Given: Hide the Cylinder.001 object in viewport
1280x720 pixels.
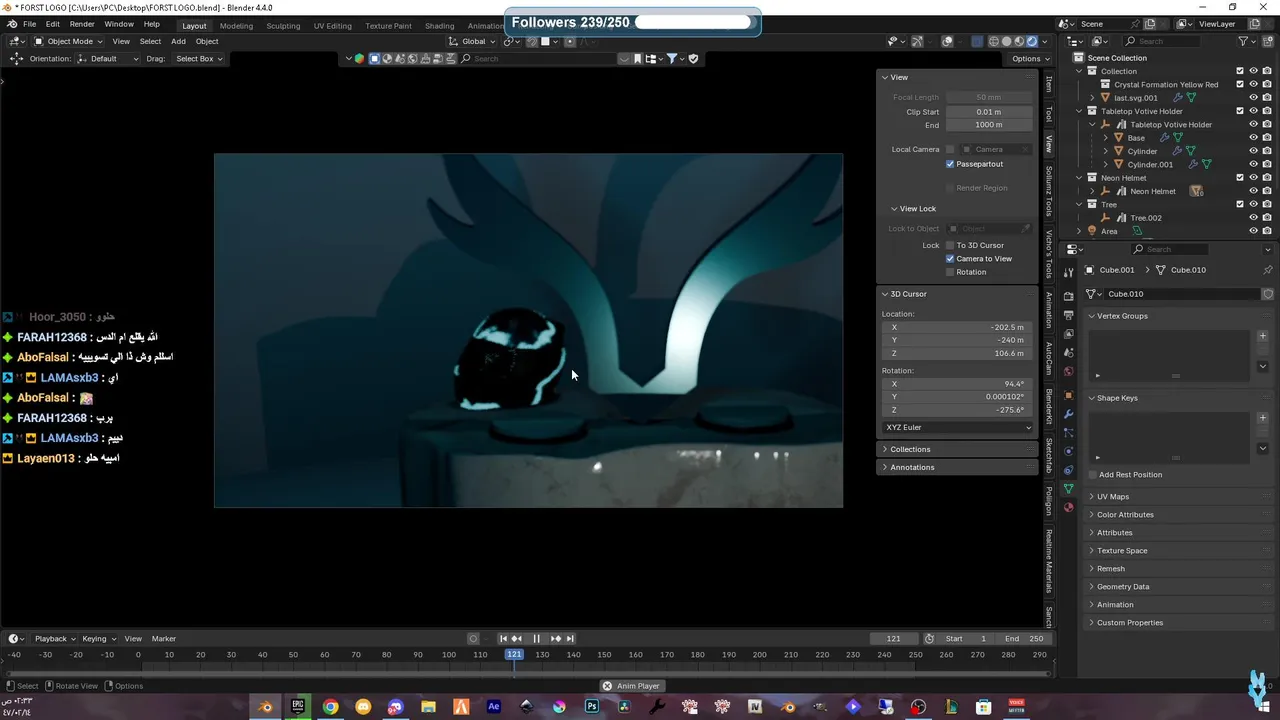Looking at the screenshot, I should (1253, 164).
